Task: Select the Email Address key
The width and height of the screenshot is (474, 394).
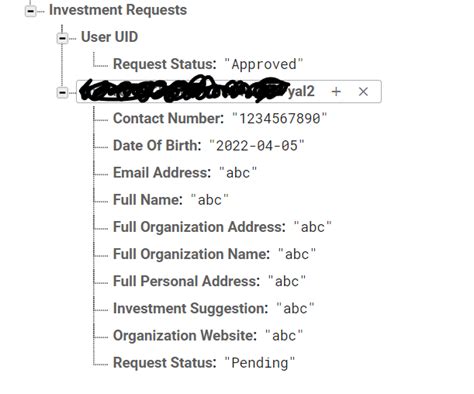Action: coord(162,173)
